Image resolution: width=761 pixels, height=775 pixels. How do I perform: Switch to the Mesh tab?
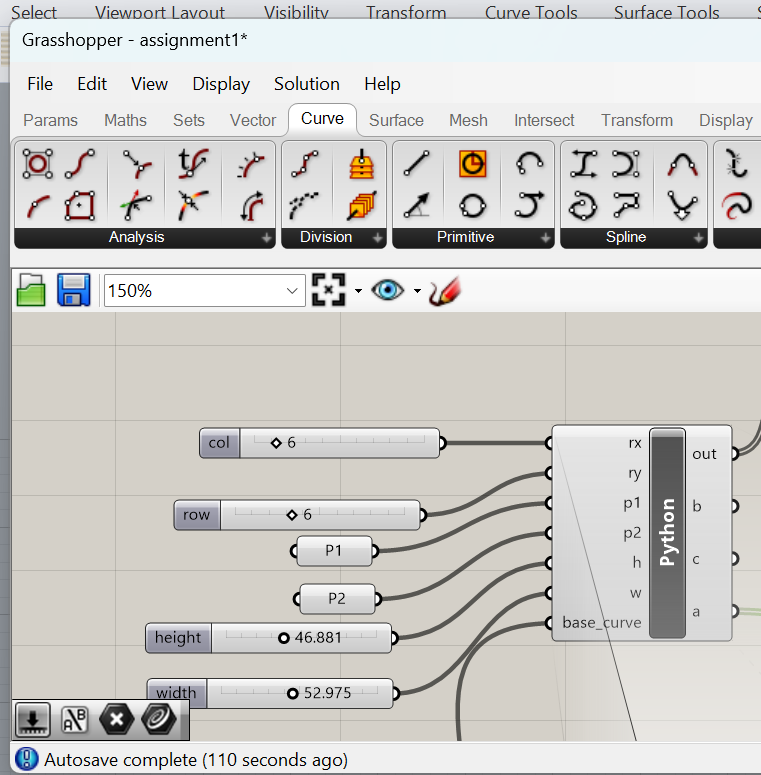pyautogui.click(x=468, y=120)
